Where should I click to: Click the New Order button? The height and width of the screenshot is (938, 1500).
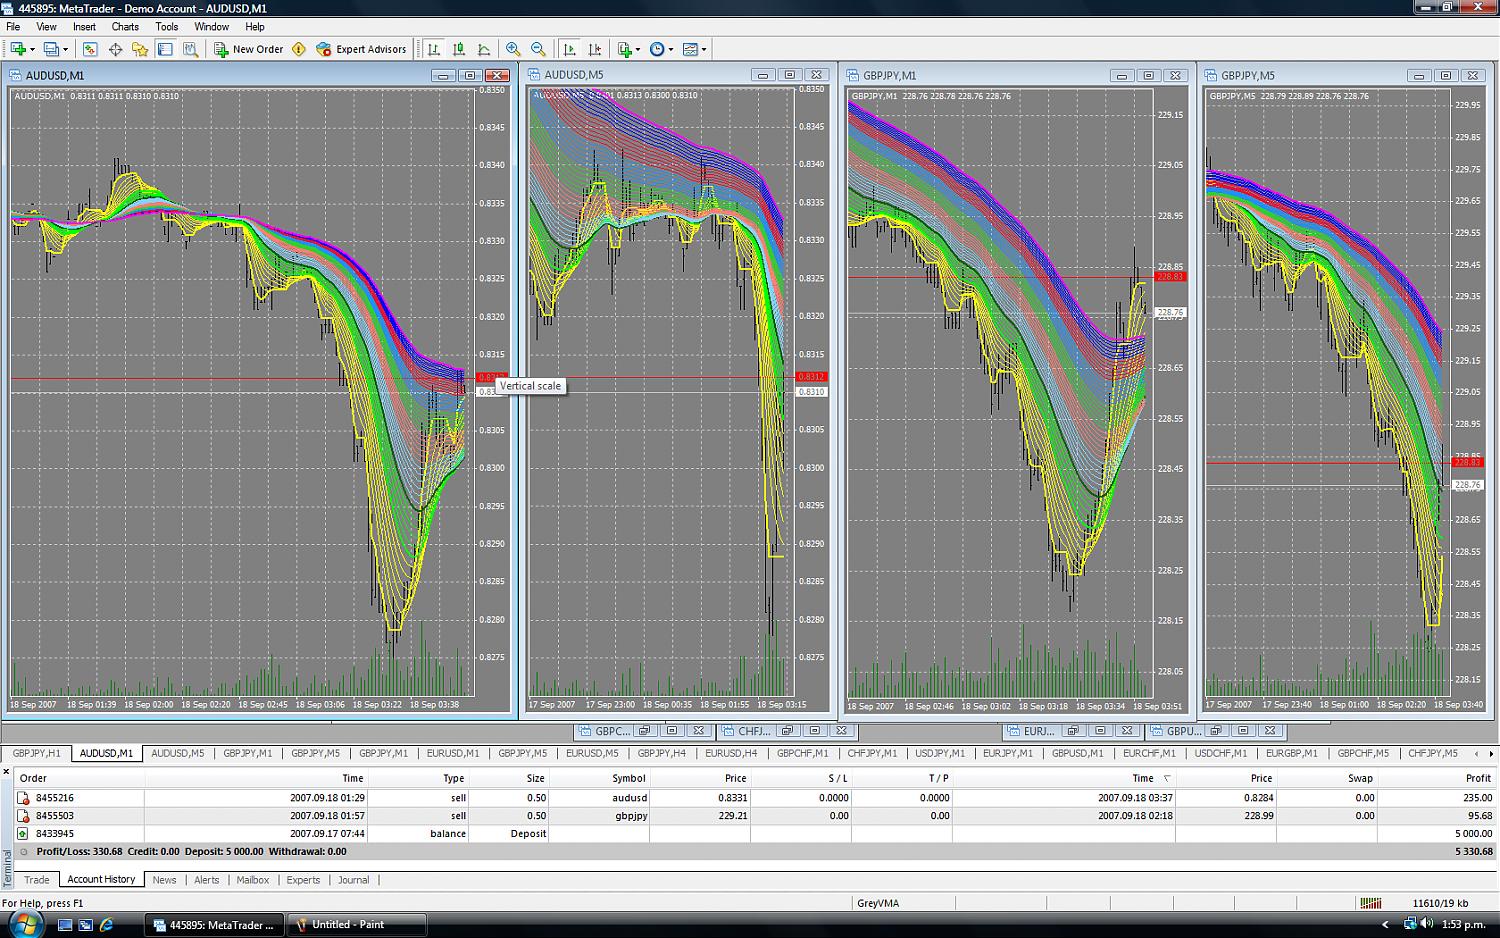click(x=249, y=49)
